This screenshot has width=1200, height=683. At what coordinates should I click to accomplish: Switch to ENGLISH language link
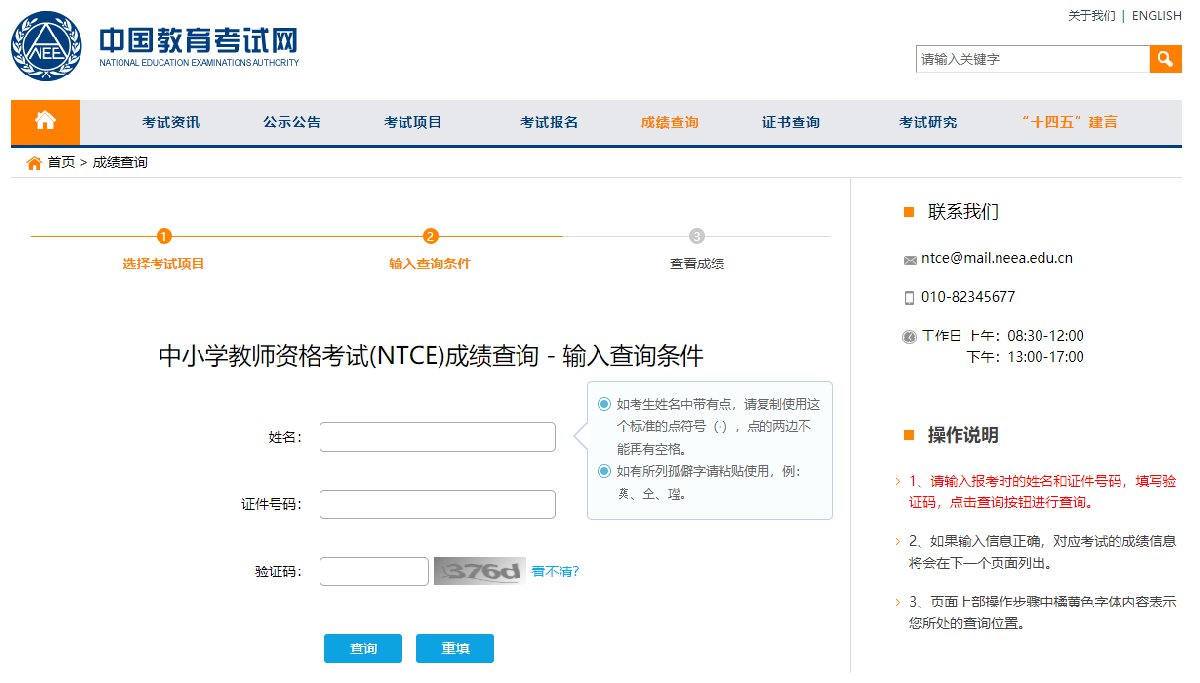pyautogui.click(x=1156, y=16)
